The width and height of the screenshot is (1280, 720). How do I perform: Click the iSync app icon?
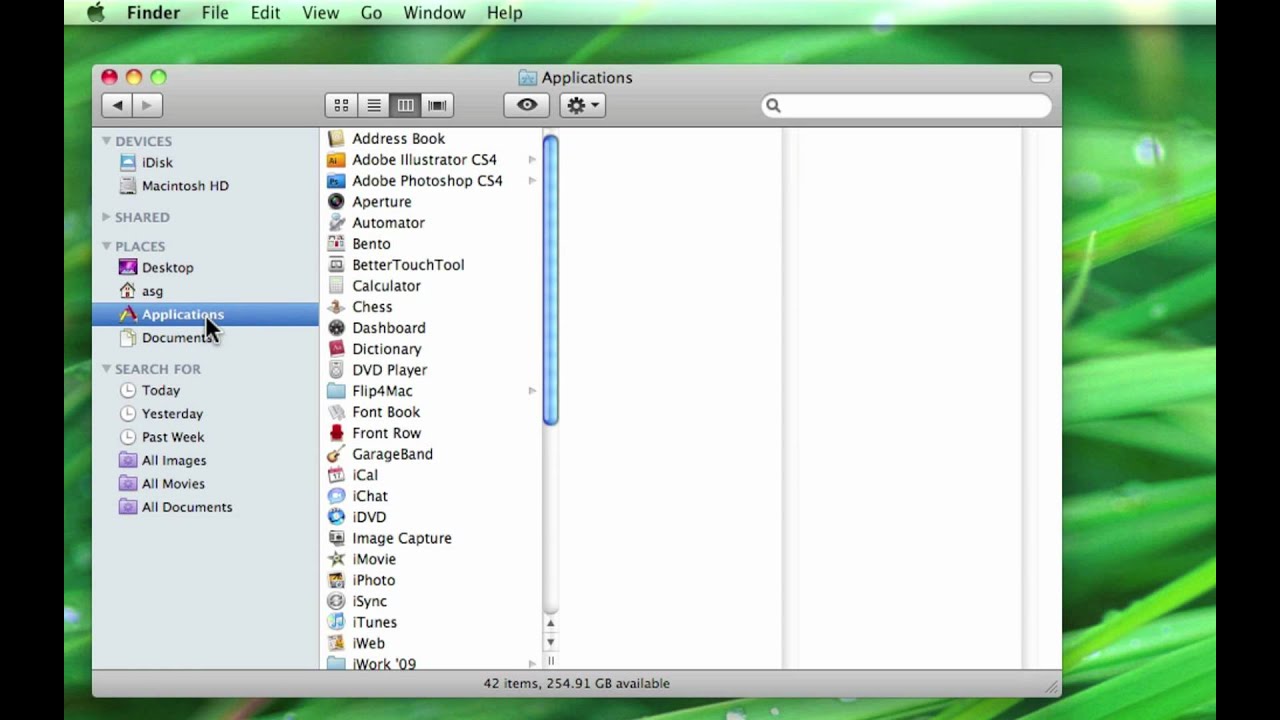pyautogui.click(x=336, y=601)
